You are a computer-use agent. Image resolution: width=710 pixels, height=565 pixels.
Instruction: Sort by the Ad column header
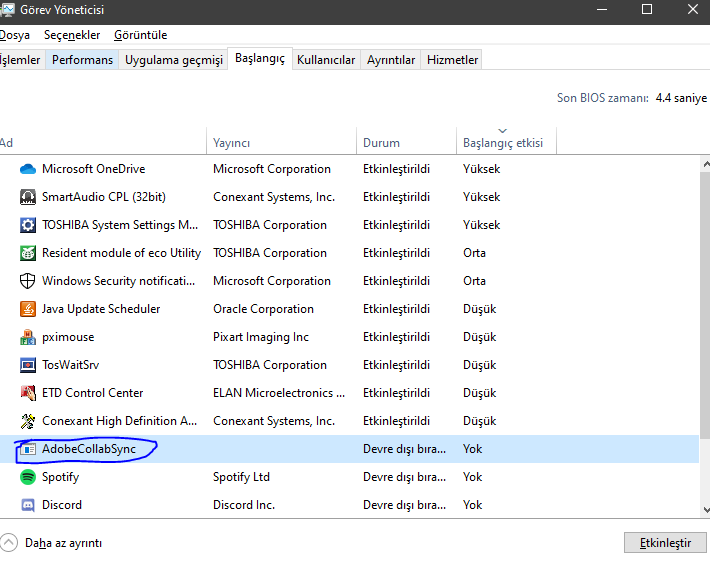click(x=103, y=142)
